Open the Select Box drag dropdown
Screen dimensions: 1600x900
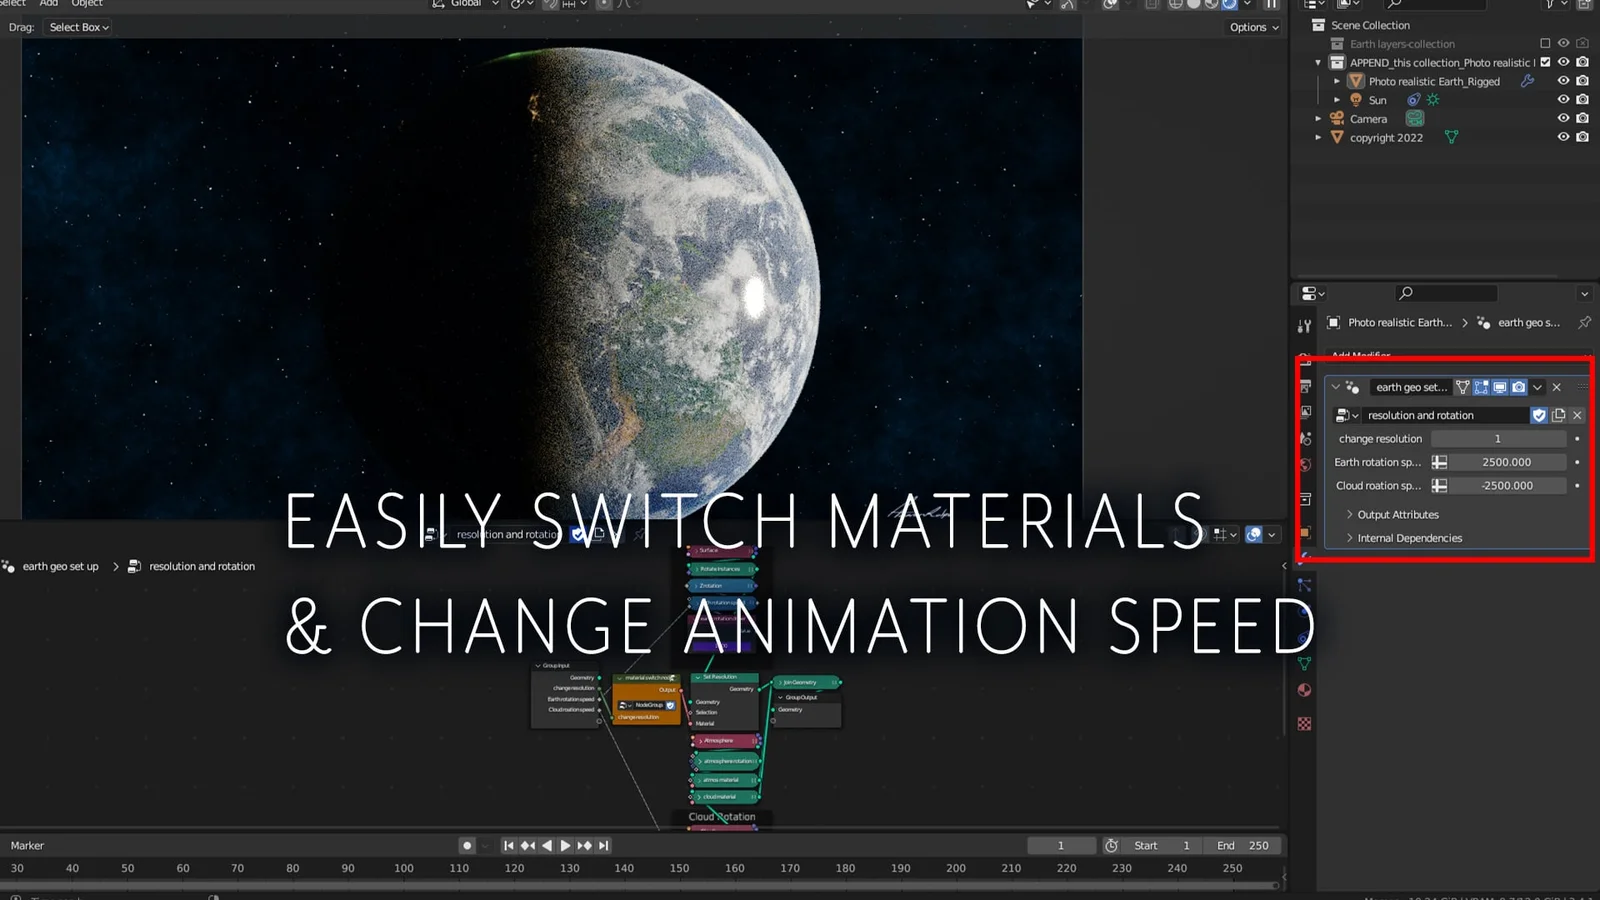(x=79, y=27)
